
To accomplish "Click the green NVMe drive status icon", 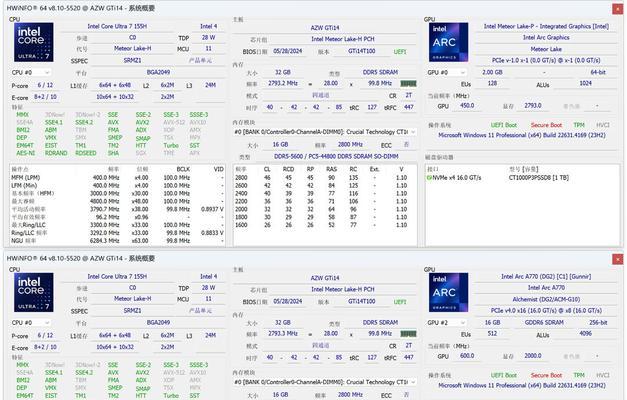I will tap(429, 178).
